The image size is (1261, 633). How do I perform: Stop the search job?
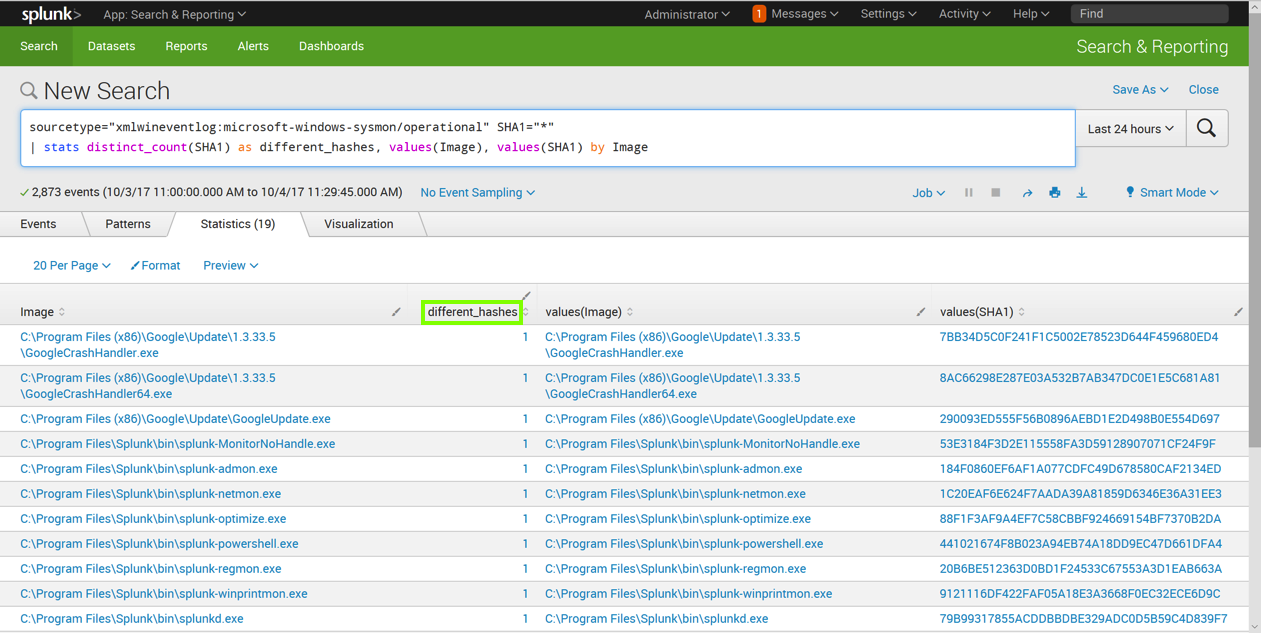coord(995,193)
